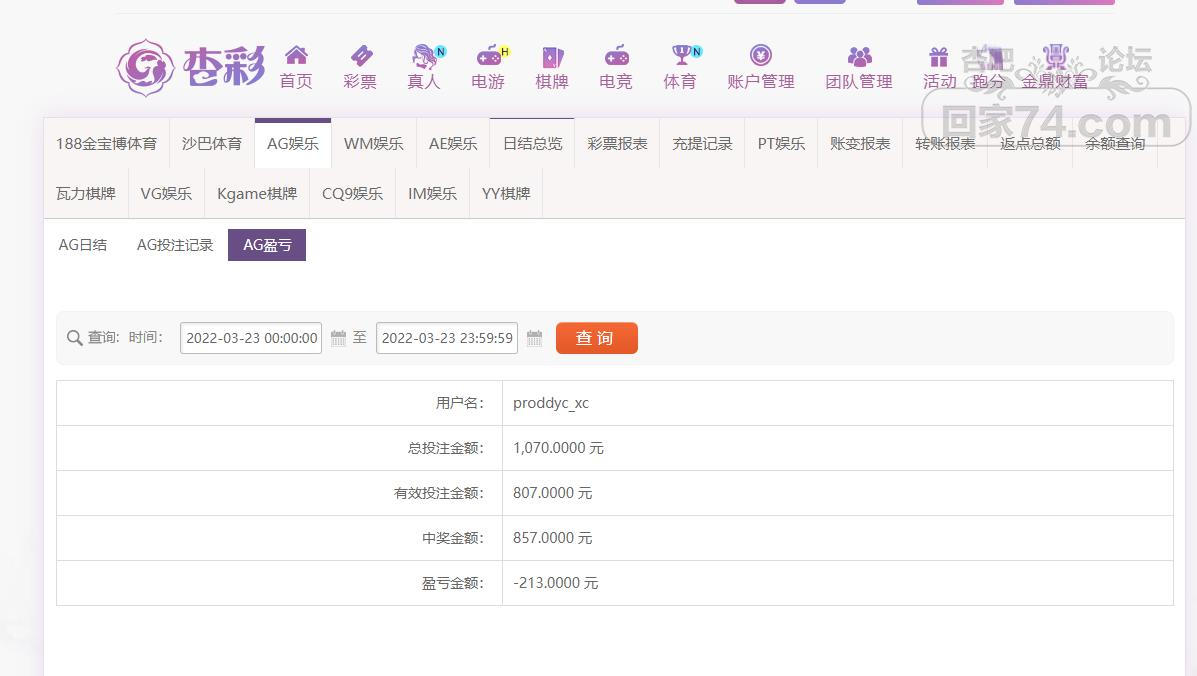Click the chess and cards (棋牌) icon
1197x676 pixels.
[552, 56]
